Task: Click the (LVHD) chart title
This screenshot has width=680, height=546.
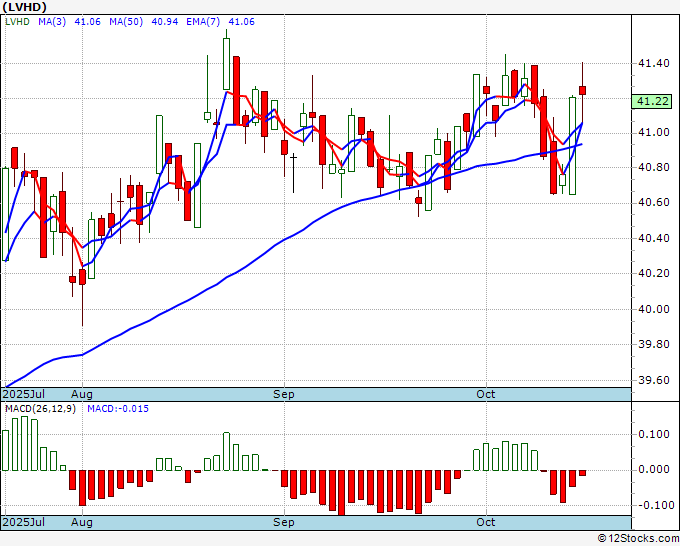Action: tap(24, 7)
